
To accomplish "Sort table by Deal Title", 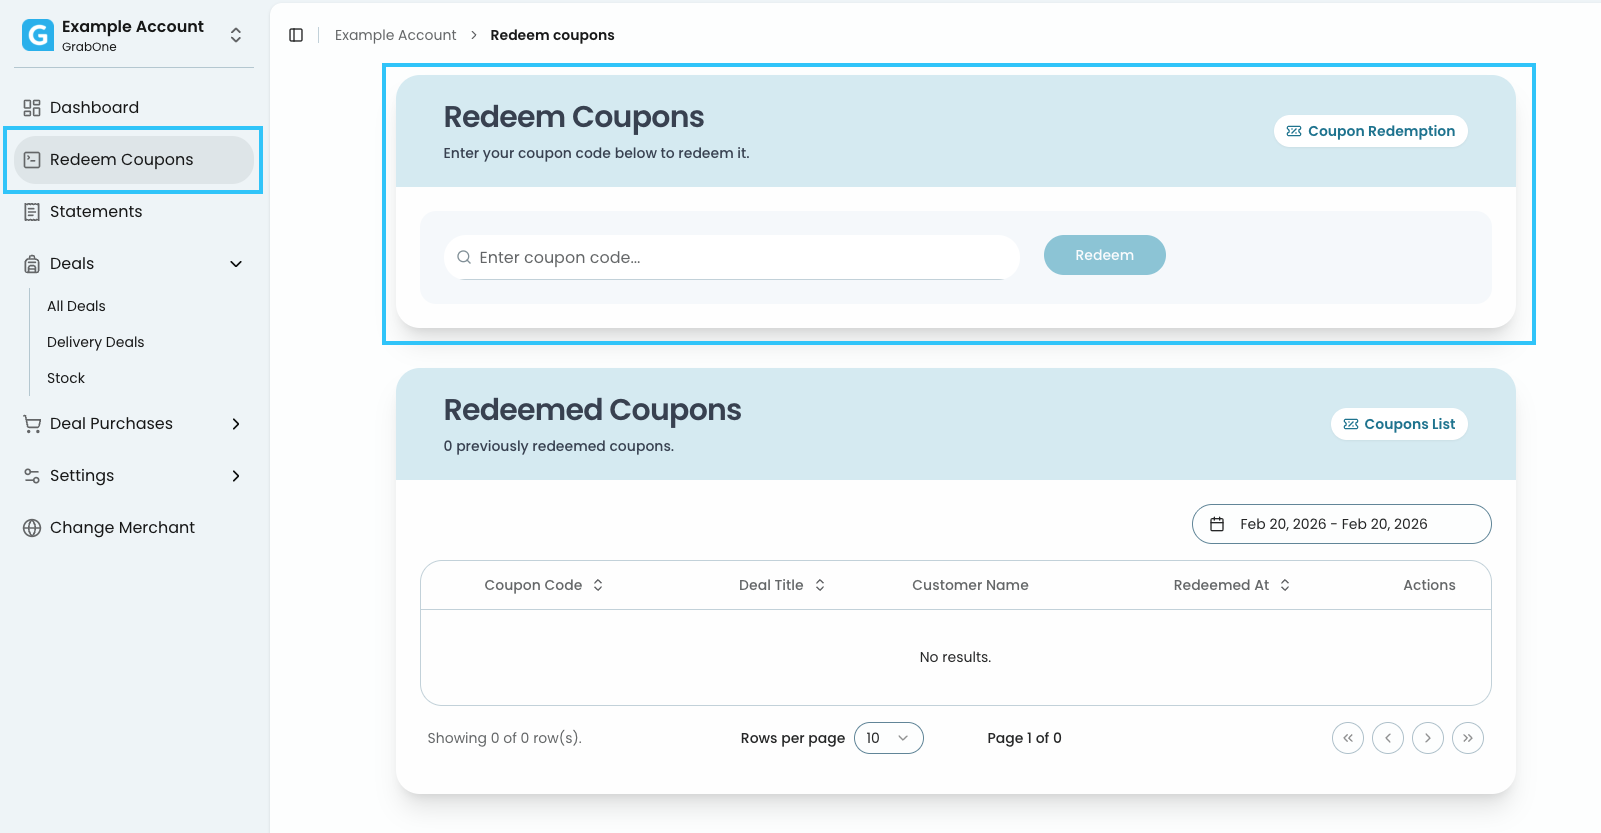I will [x=781, y=585].
